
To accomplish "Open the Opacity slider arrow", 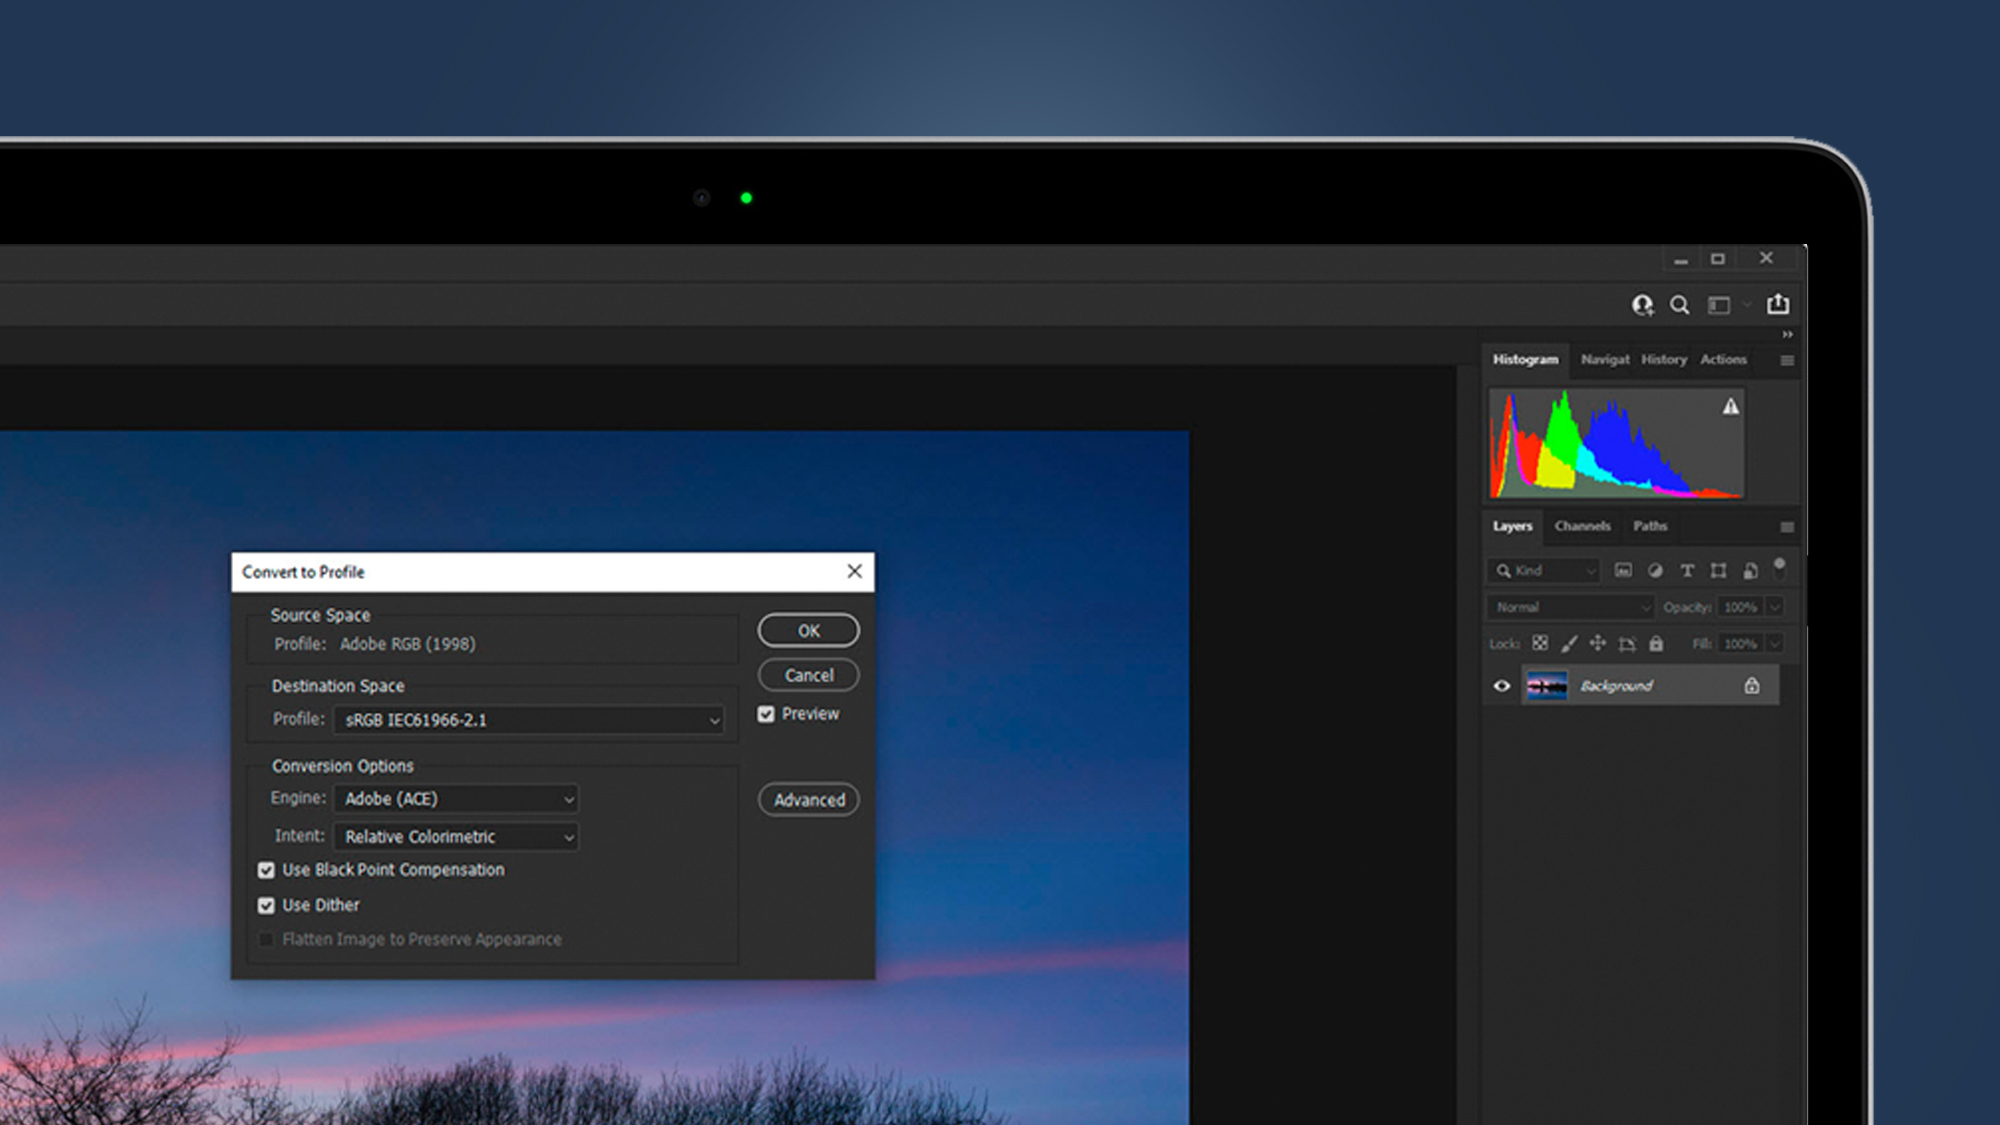I will pyautogui.click(x=1774, y=607).
